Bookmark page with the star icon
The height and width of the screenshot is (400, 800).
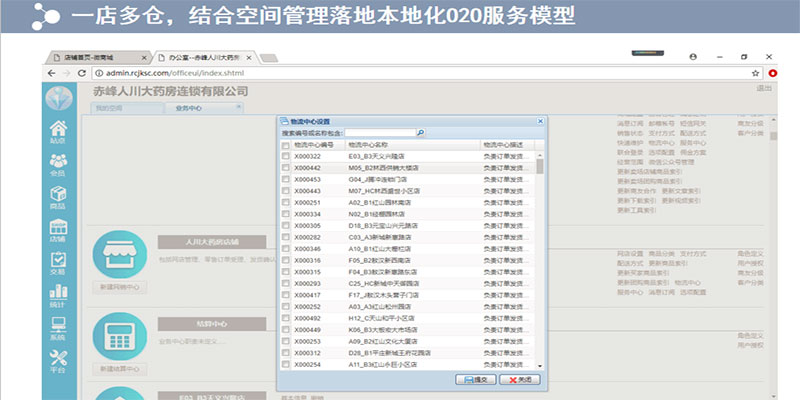(755, 73)
